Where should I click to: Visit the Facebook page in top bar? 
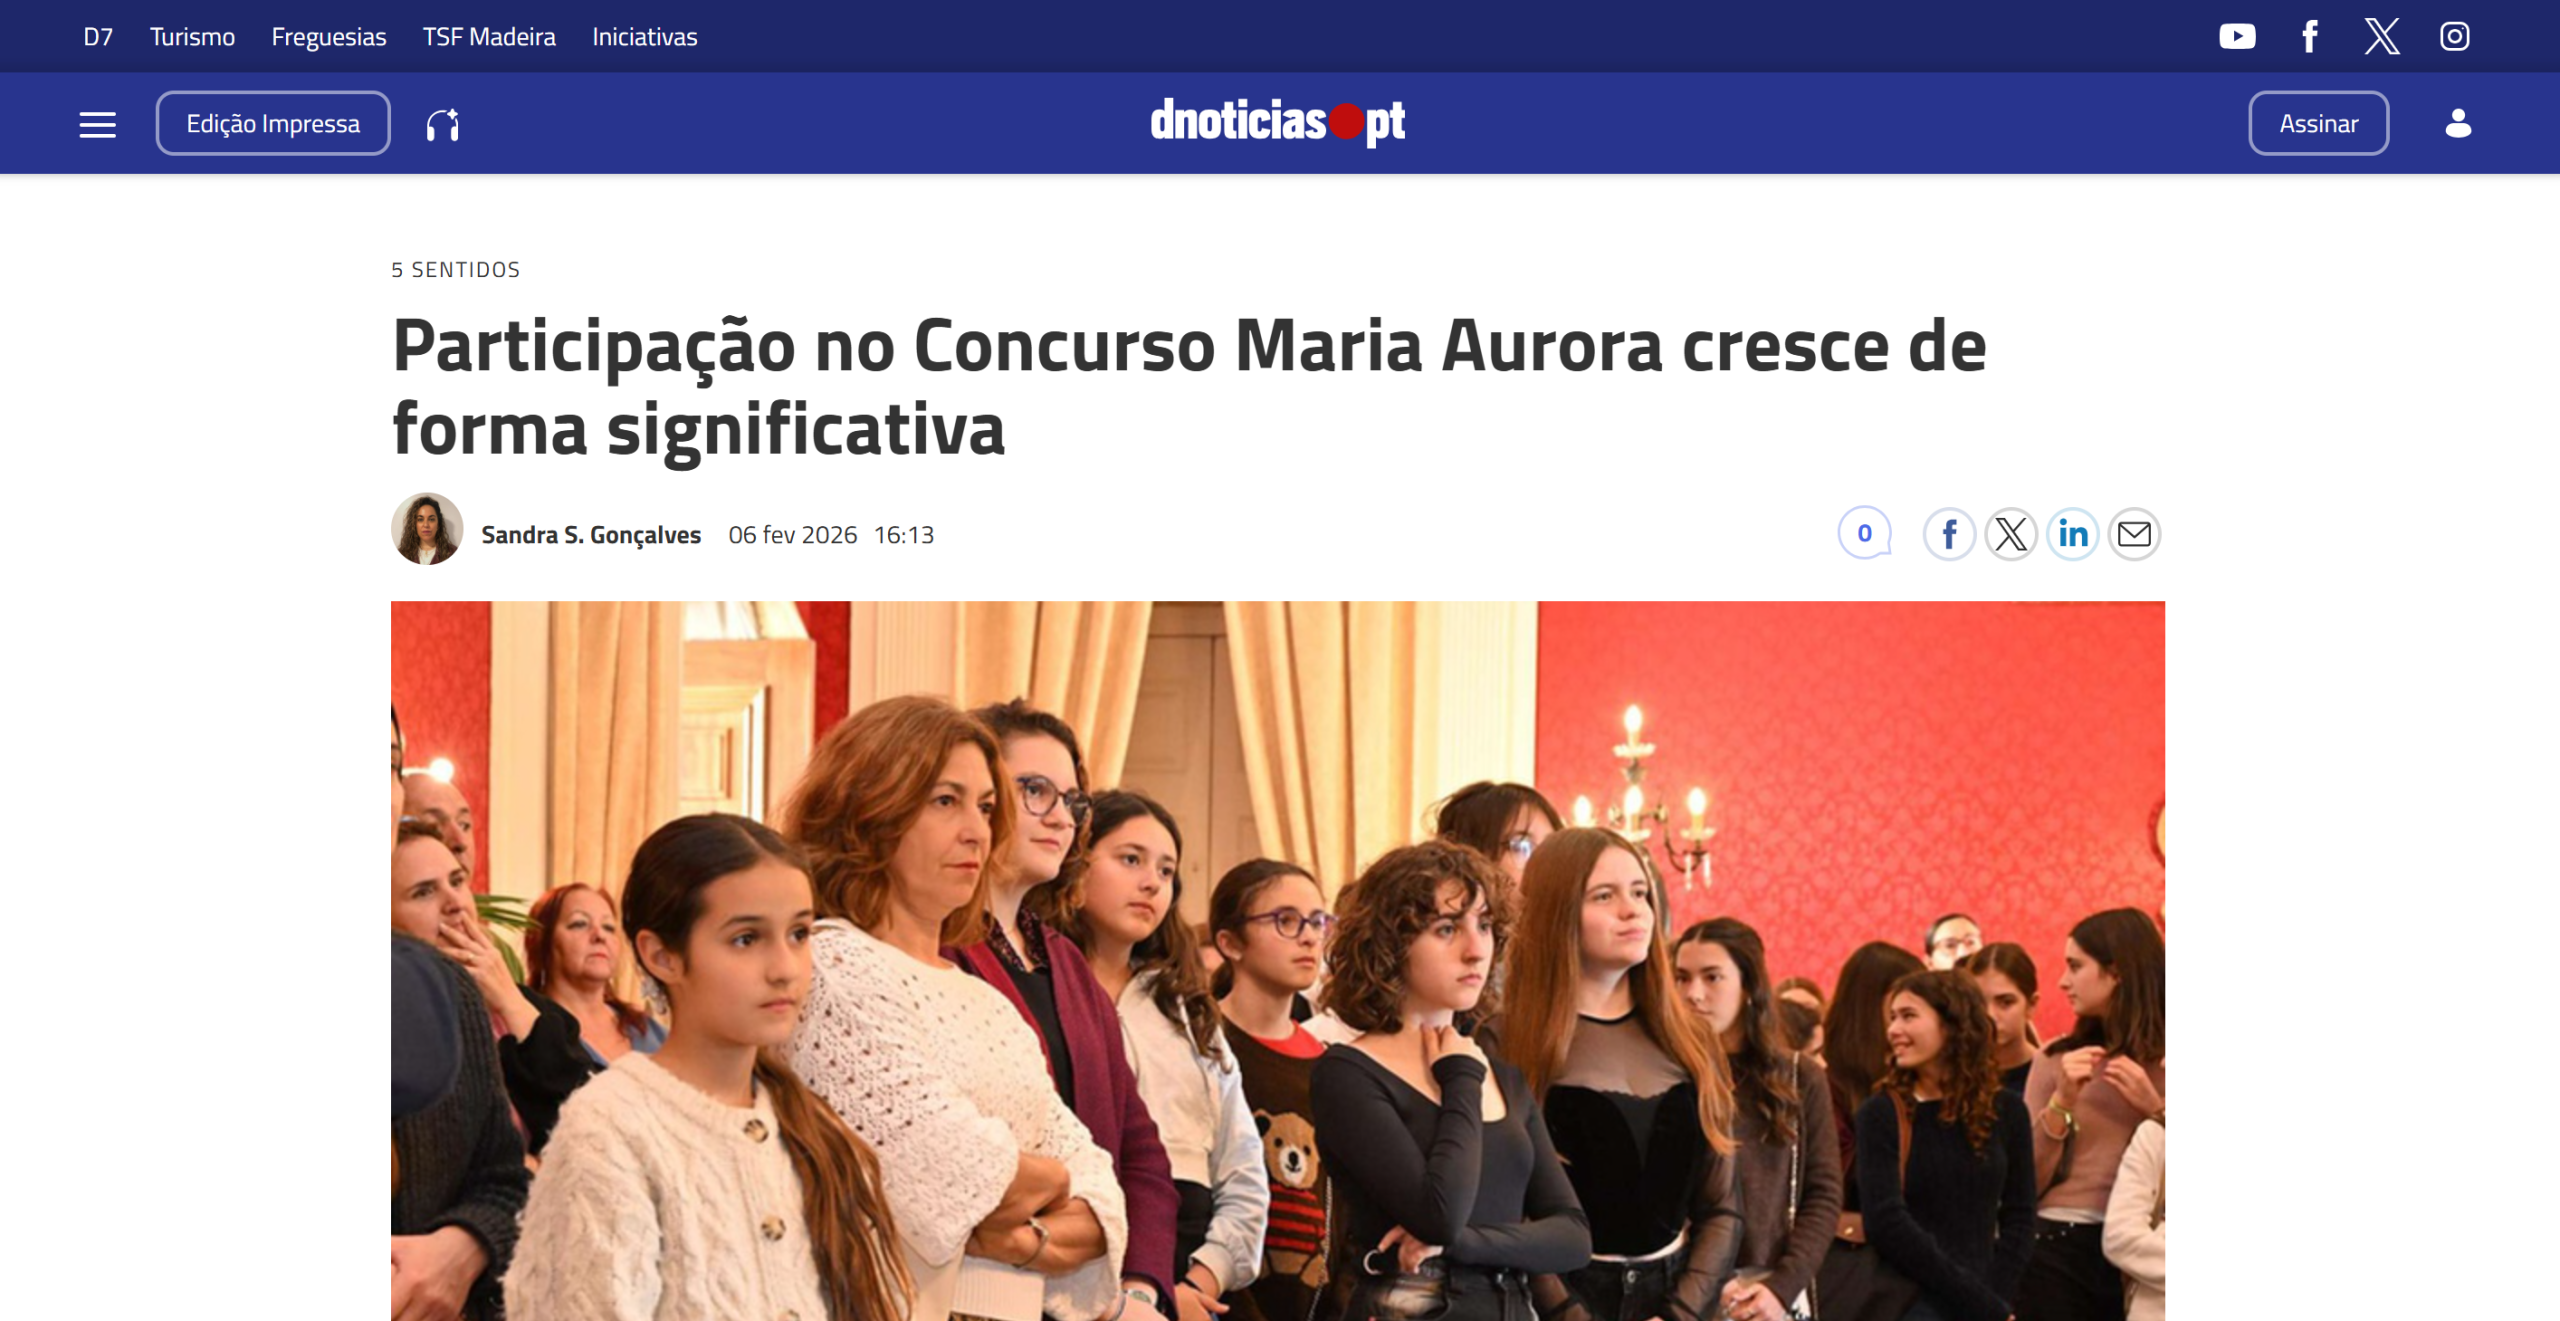click(x=2310, y=37)
